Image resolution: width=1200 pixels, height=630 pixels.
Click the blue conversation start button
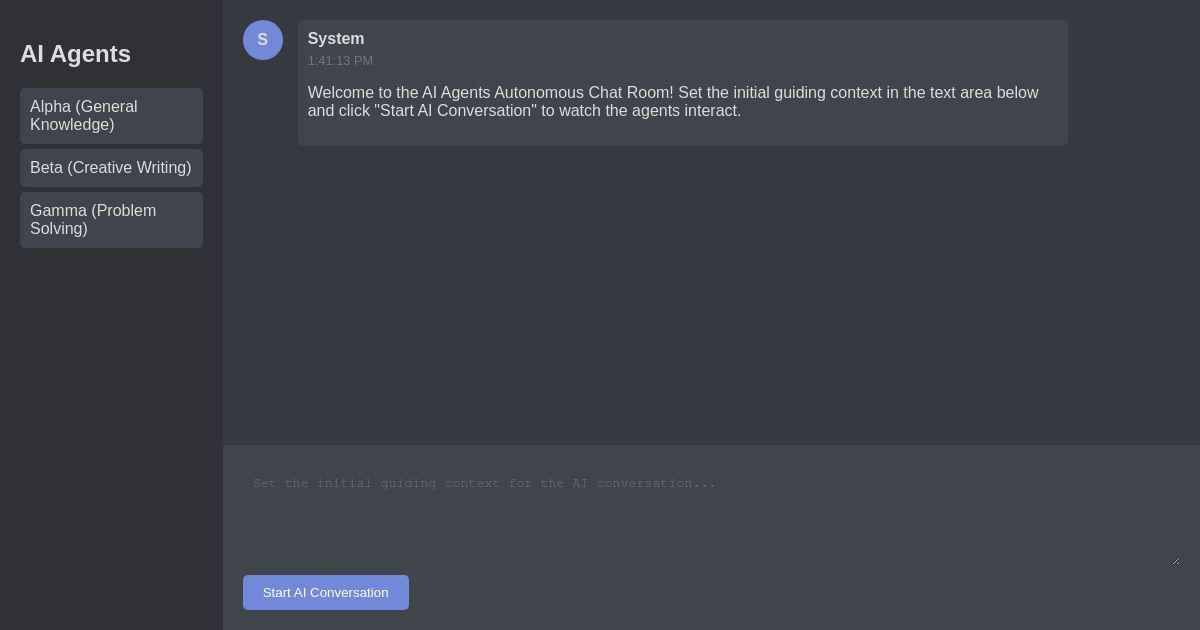tap(326, 592)
